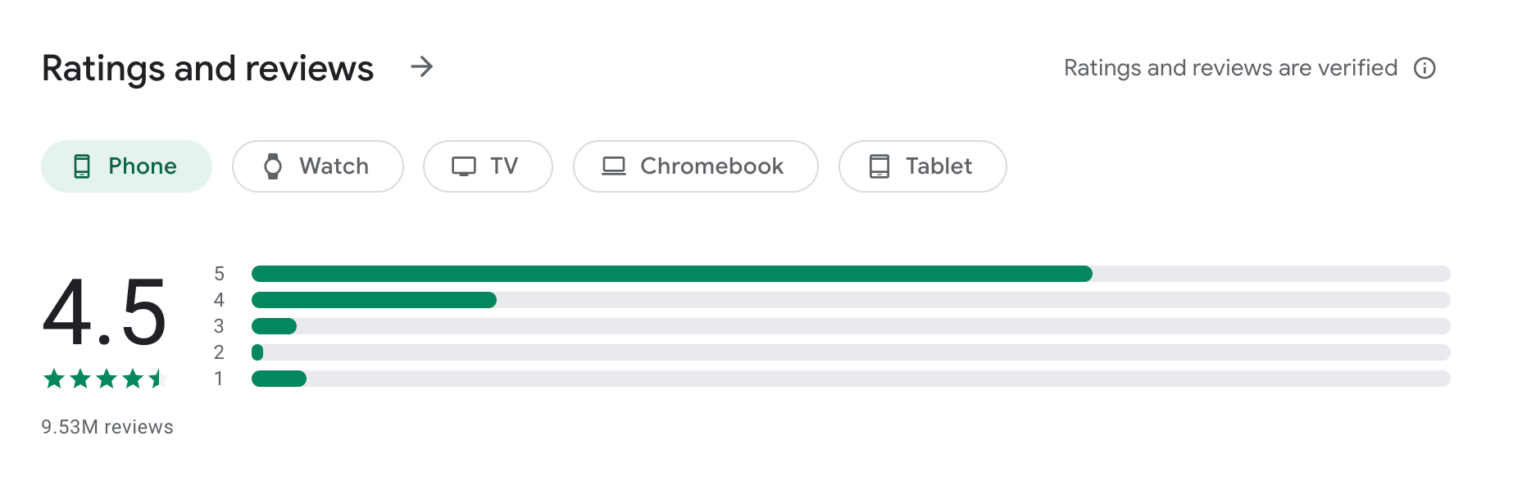Viewport: 1536px width, 495px height.
Task: Click the TV screen icon
Action: 464,167
